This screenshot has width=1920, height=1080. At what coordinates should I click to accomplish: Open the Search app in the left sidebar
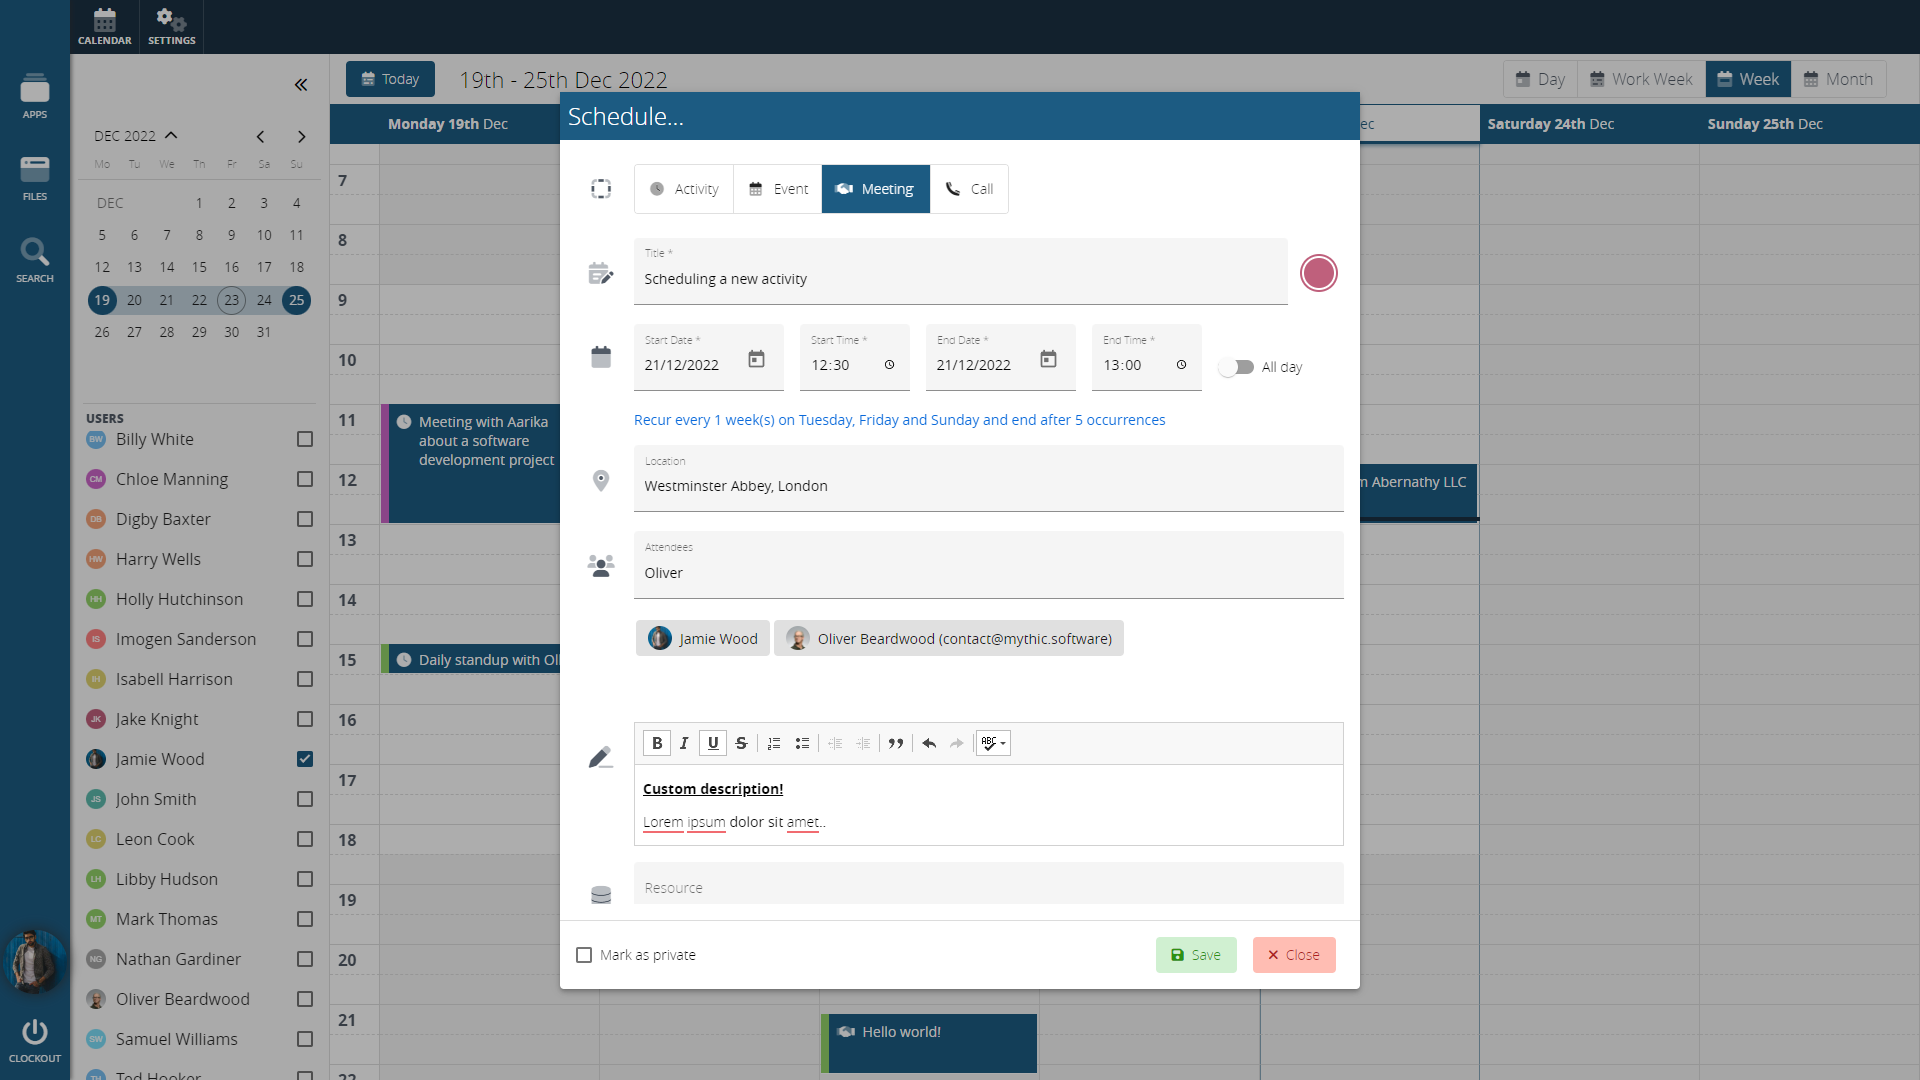coord(34,259)
